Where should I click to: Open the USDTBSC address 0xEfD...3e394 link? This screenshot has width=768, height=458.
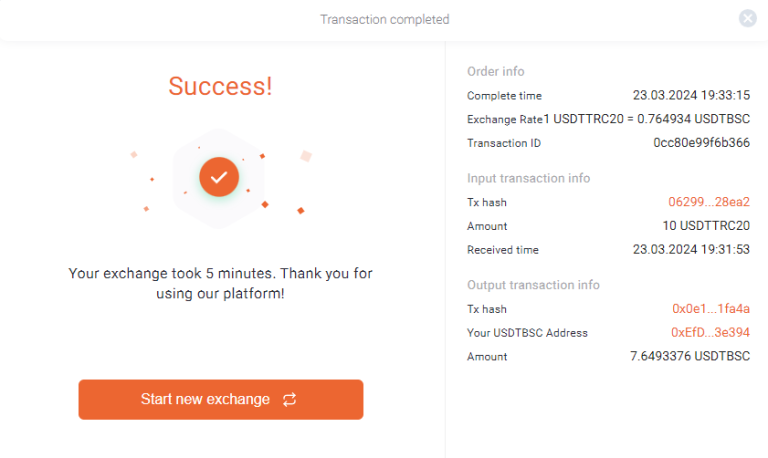711,333
